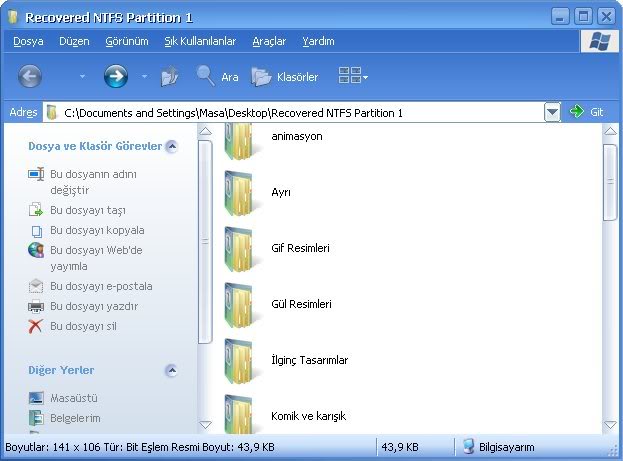
Task: Click the copy file icon
Action: (x=37, y=231)
